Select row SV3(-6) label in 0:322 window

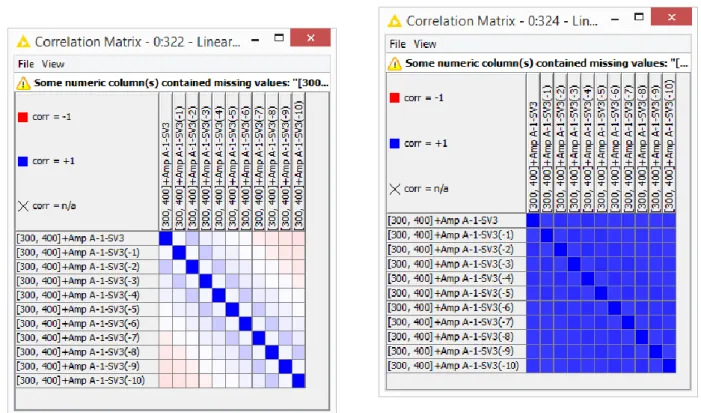pyautogui.click(x=87, y=324)
